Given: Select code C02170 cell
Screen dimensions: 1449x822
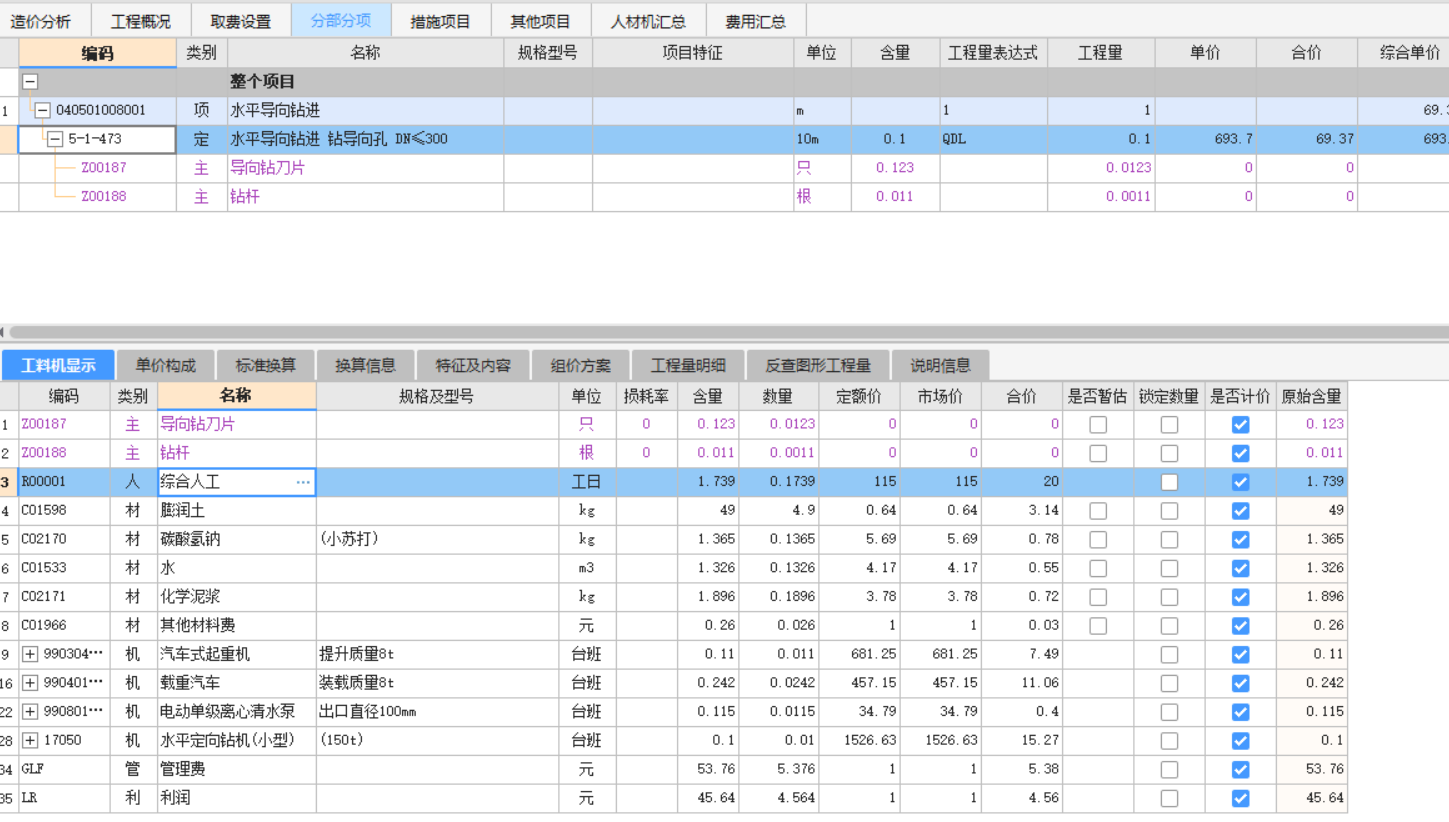Looking at the screenshot, I should pyautogui.click(x=64, y=540).
